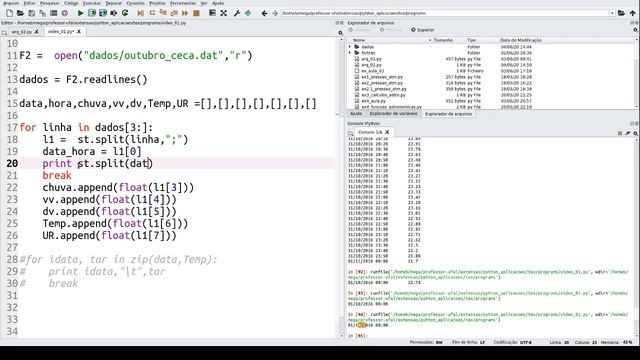Step into function debug icon
Viewport: 640px width, 360px height.
[163, 13]
